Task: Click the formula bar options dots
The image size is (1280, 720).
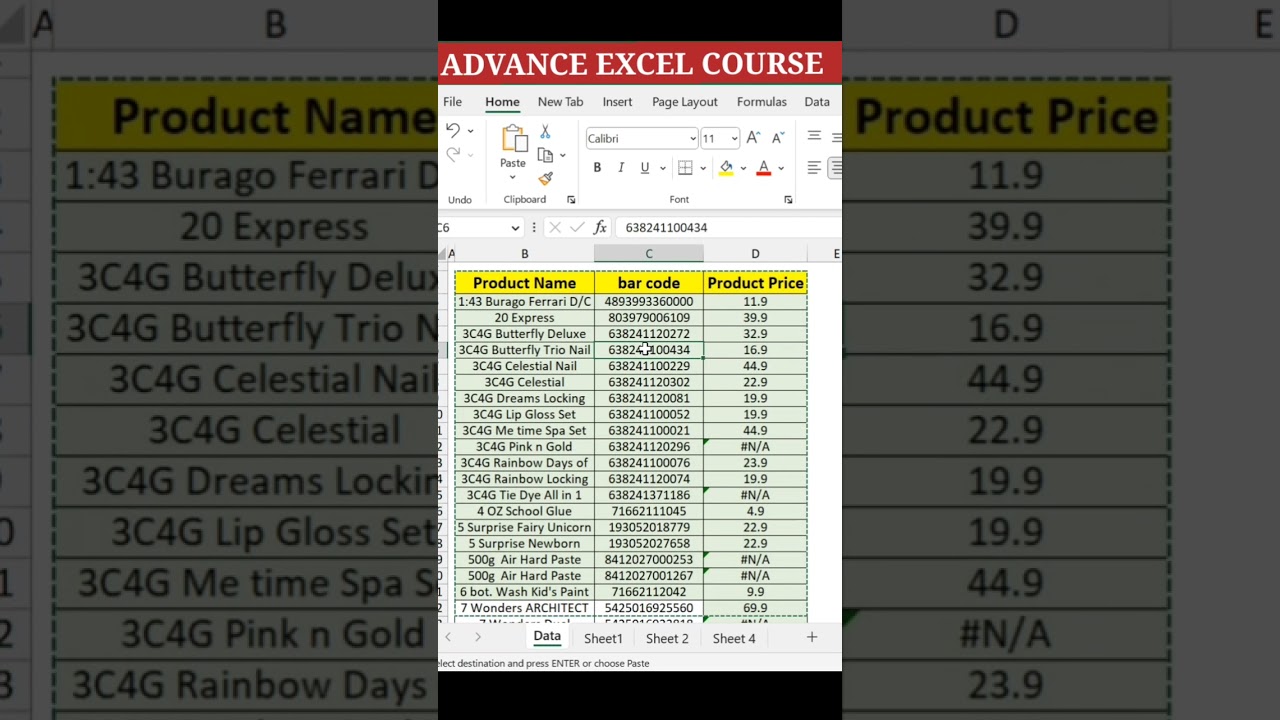Action: (534, 228)
